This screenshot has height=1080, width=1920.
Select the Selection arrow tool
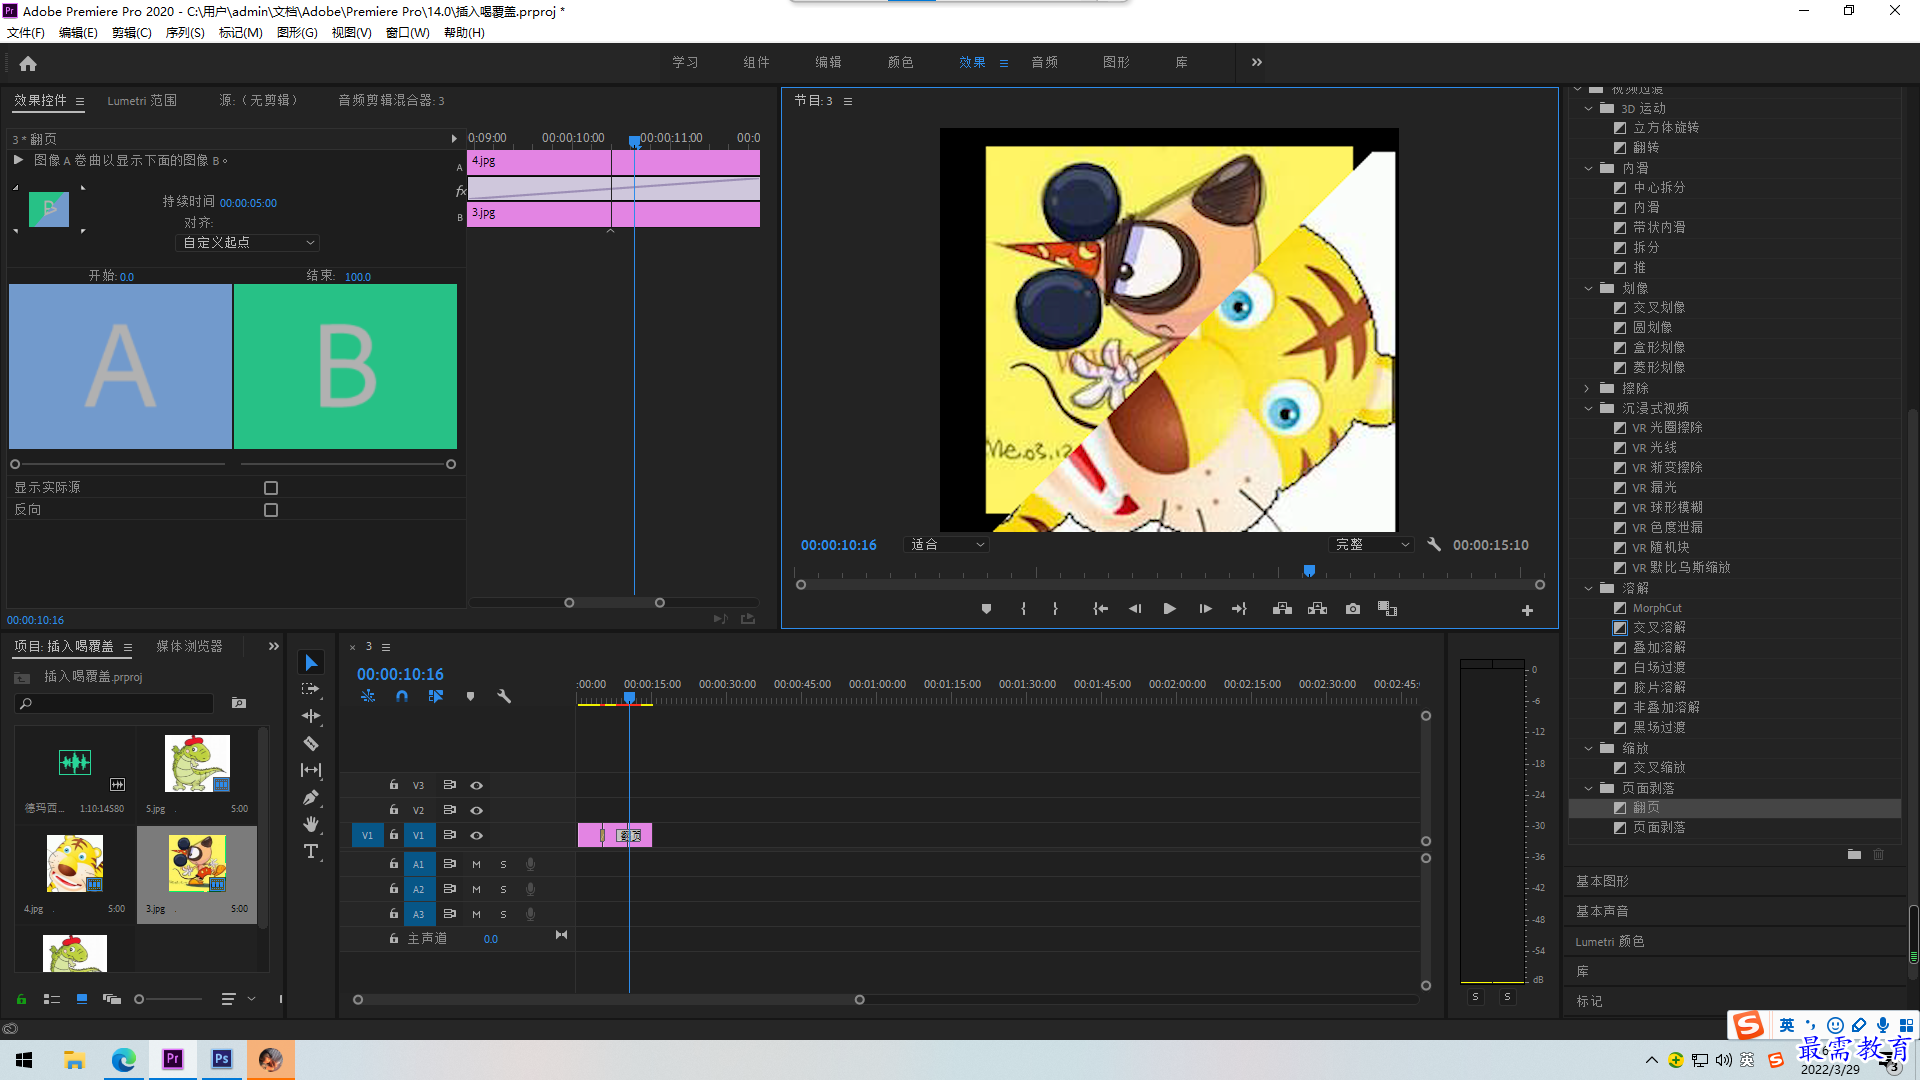point(311,663)
